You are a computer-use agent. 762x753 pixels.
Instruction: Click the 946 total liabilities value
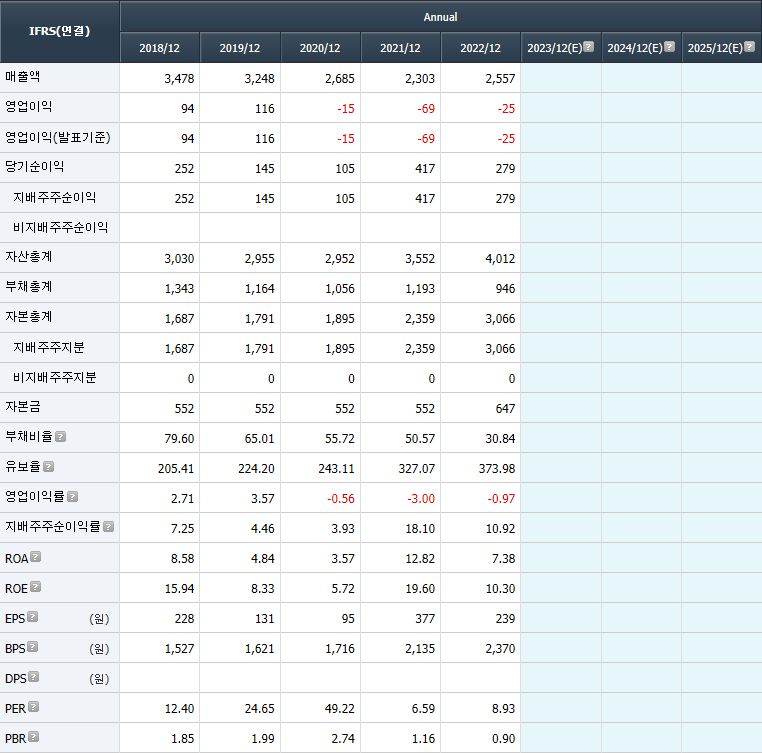coord(505,289)
